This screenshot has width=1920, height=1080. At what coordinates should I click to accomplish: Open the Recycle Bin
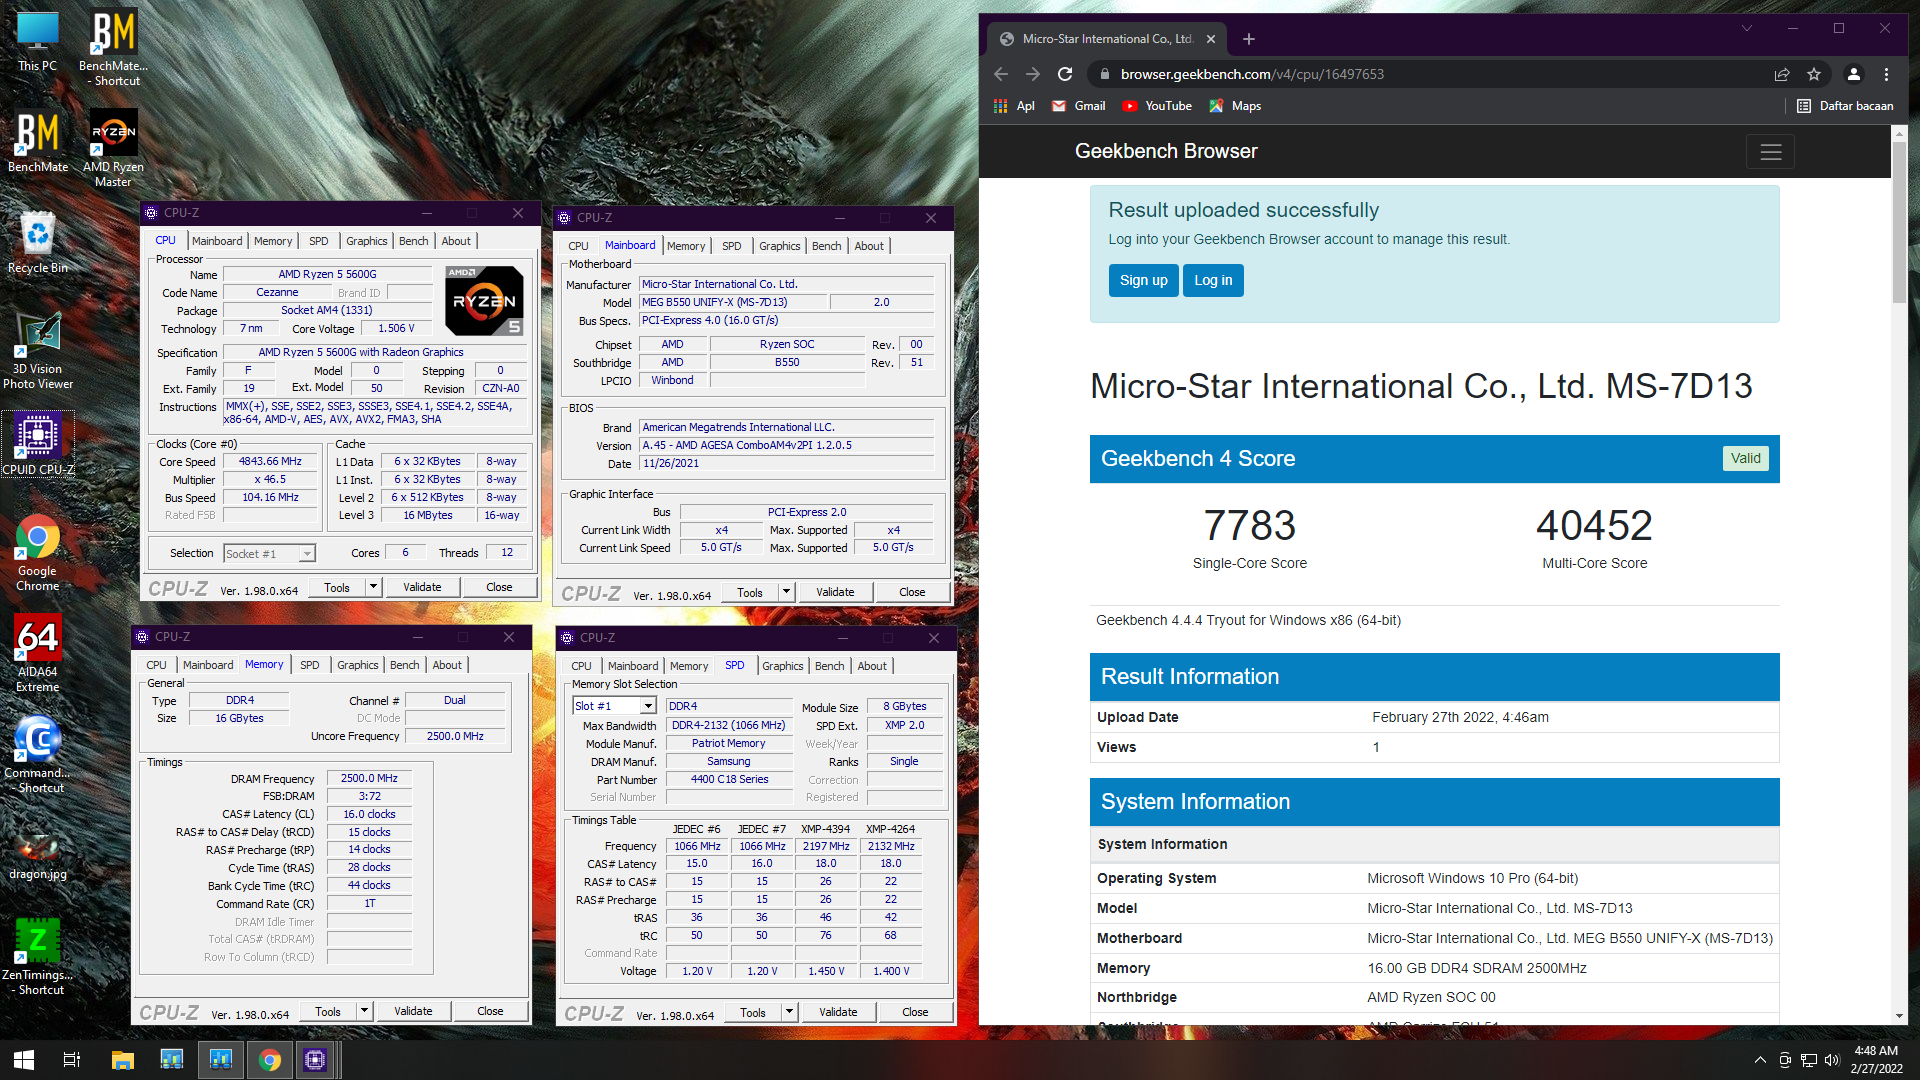click(x=38, y=242)
